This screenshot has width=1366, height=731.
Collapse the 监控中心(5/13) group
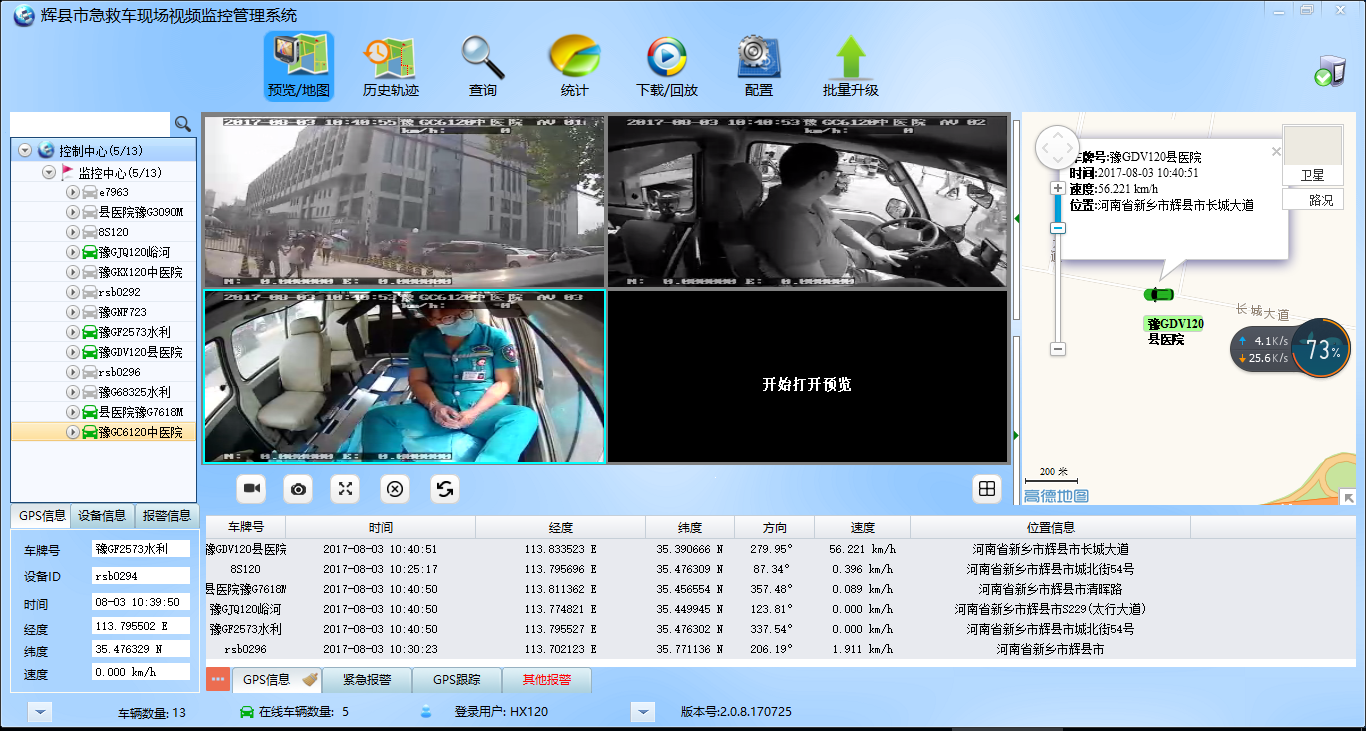click(x=48, y=172)
